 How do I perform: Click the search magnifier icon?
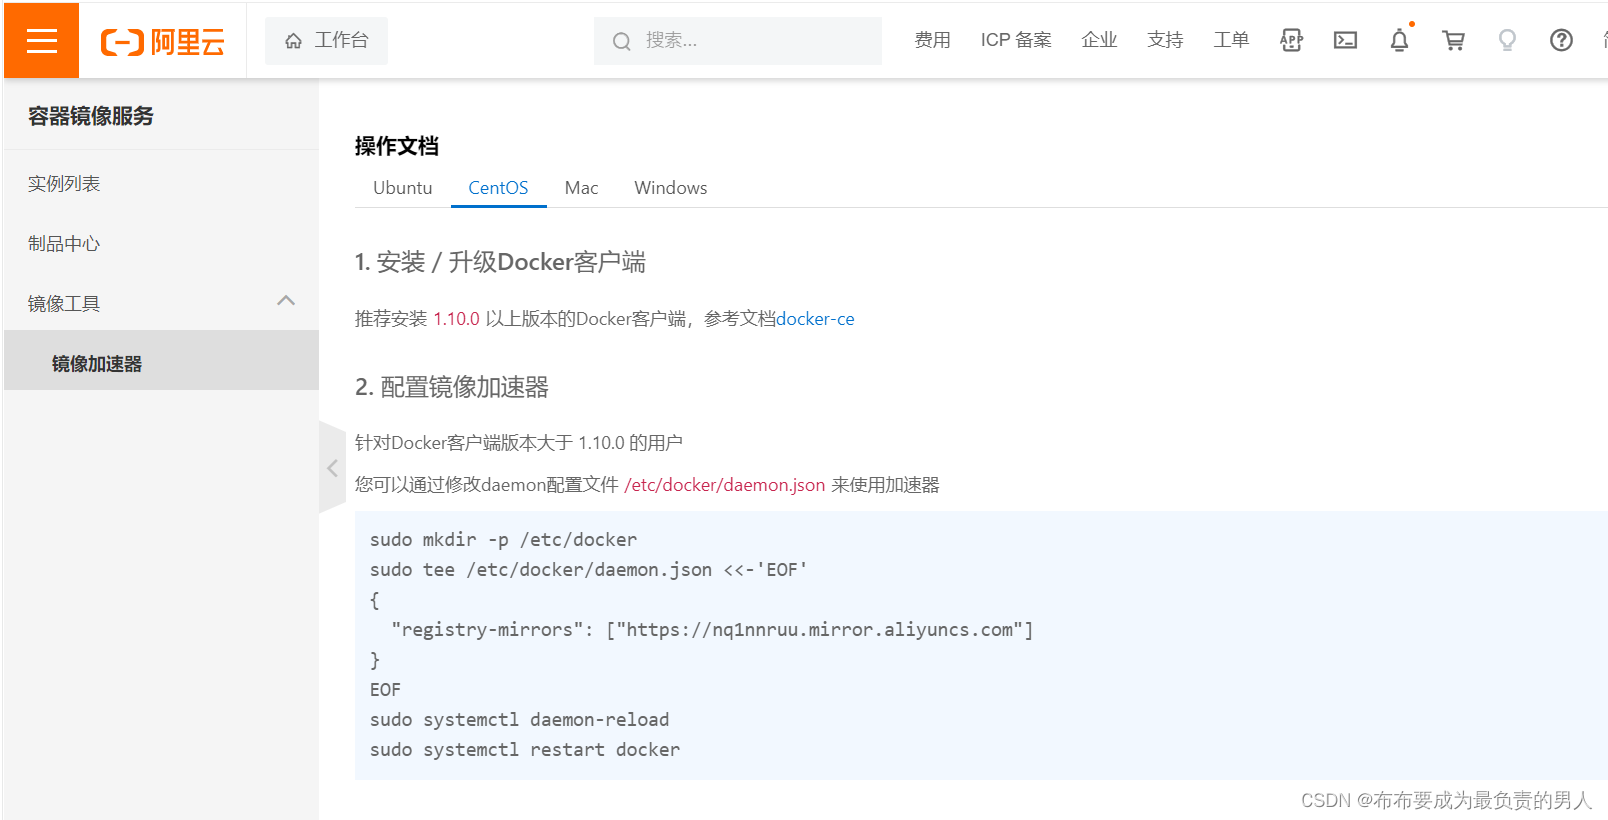621,41
